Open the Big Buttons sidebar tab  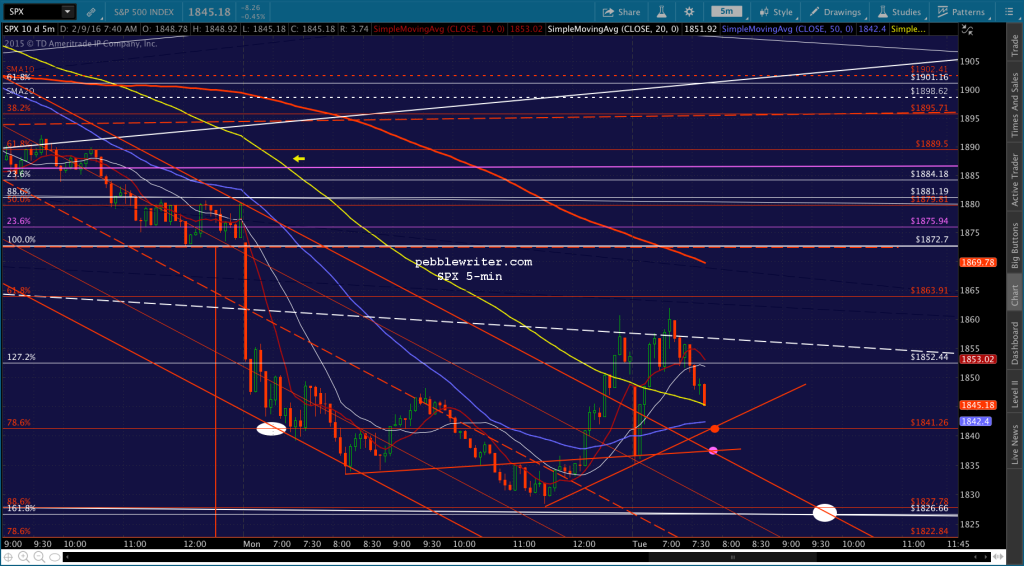tap(1014, 247)
